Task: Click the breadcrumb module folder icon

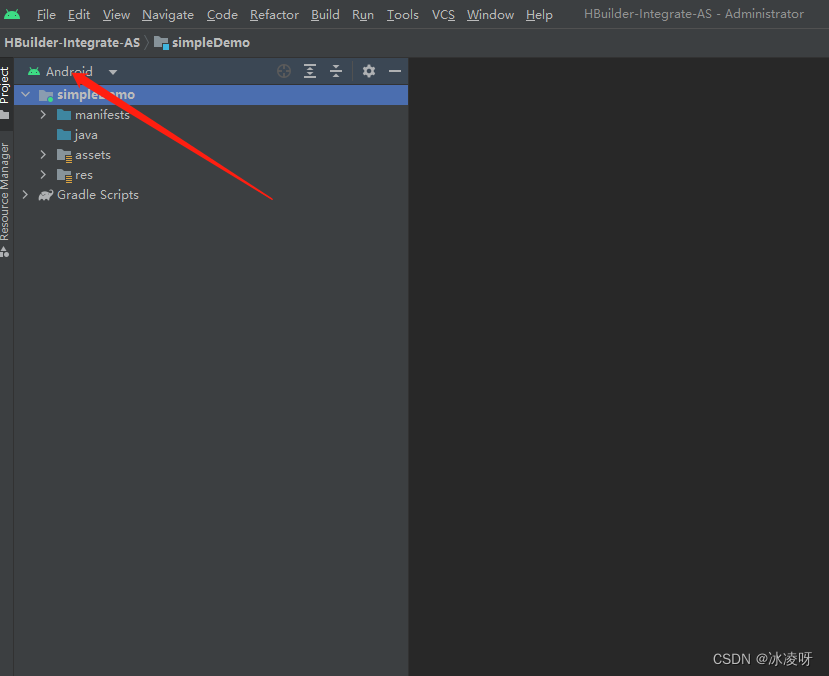Action: point(161,43)
